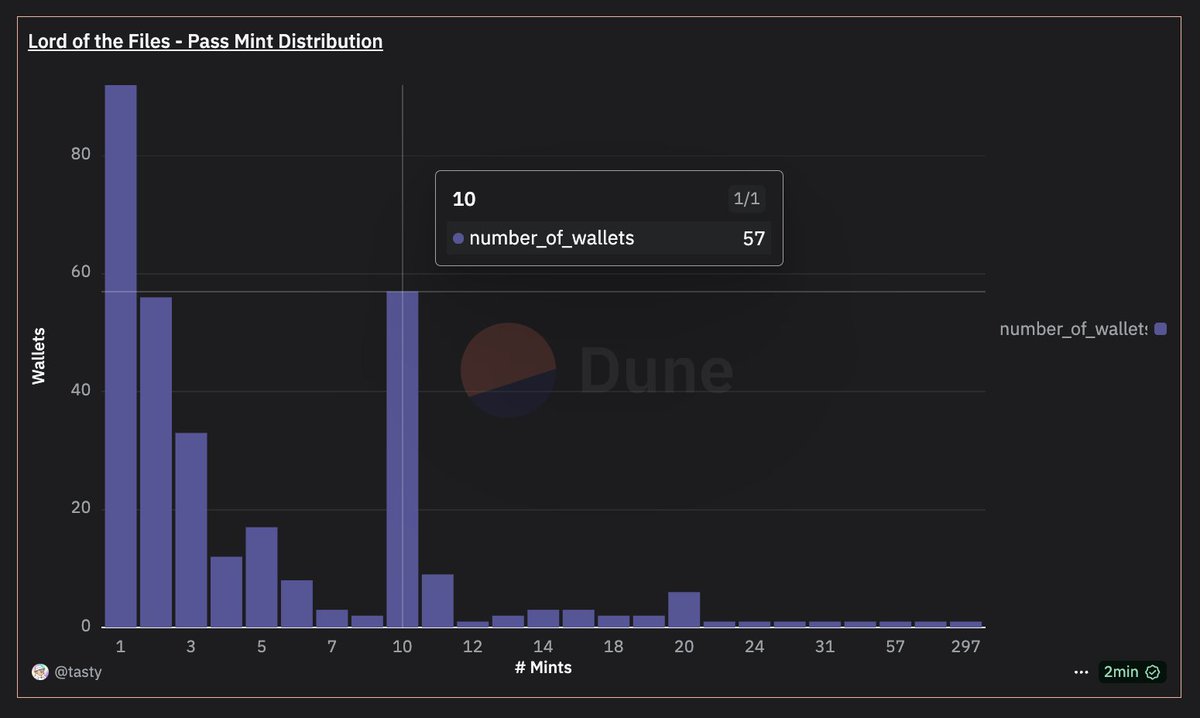Viewport: 1200px width, 718px height.
Task: Click the 57 value on the x-axis
Action: 895,647
